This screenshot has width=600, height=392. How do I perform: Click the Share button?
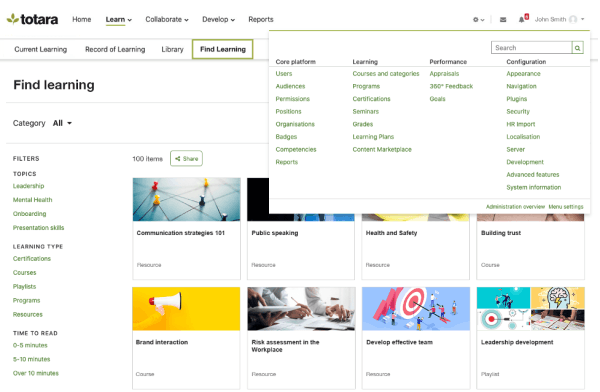pyautogui.click(x=186, y=158)
